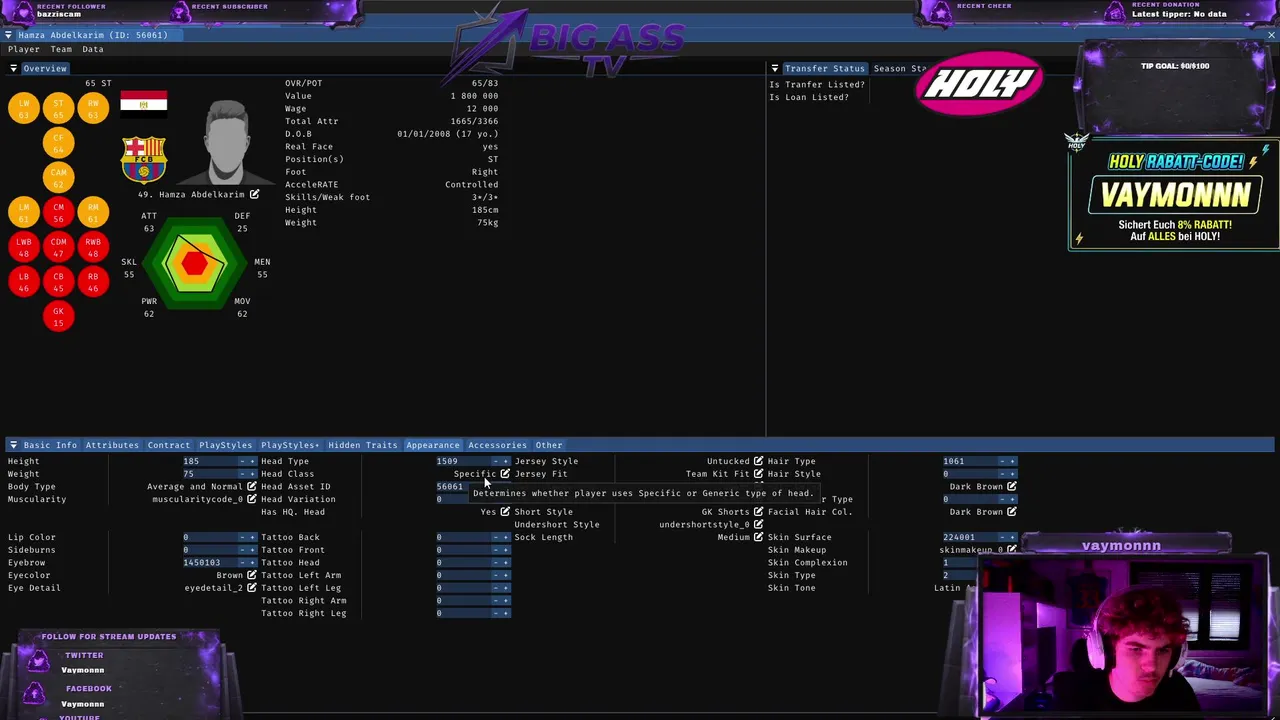The height and width of the screenshot is (720, 1280).
Task: Click the Eyebrow value field 1450103
Action: 209,563
